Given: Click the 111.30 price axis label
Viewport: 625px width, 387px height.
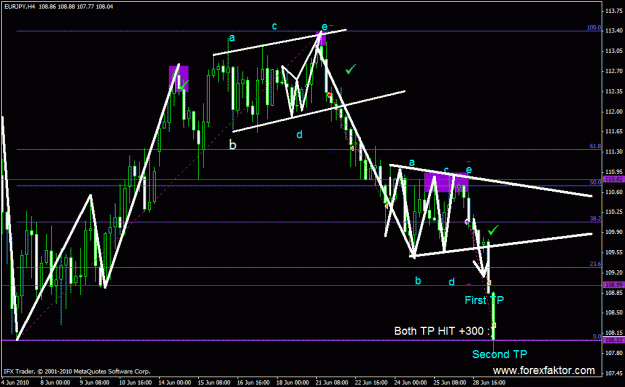Looking at the screenshot, I should [x=614, y=152].
